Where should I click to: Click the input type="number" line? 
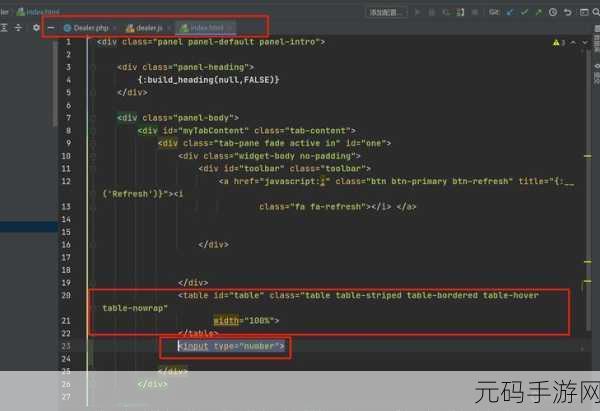pos(232,346)
